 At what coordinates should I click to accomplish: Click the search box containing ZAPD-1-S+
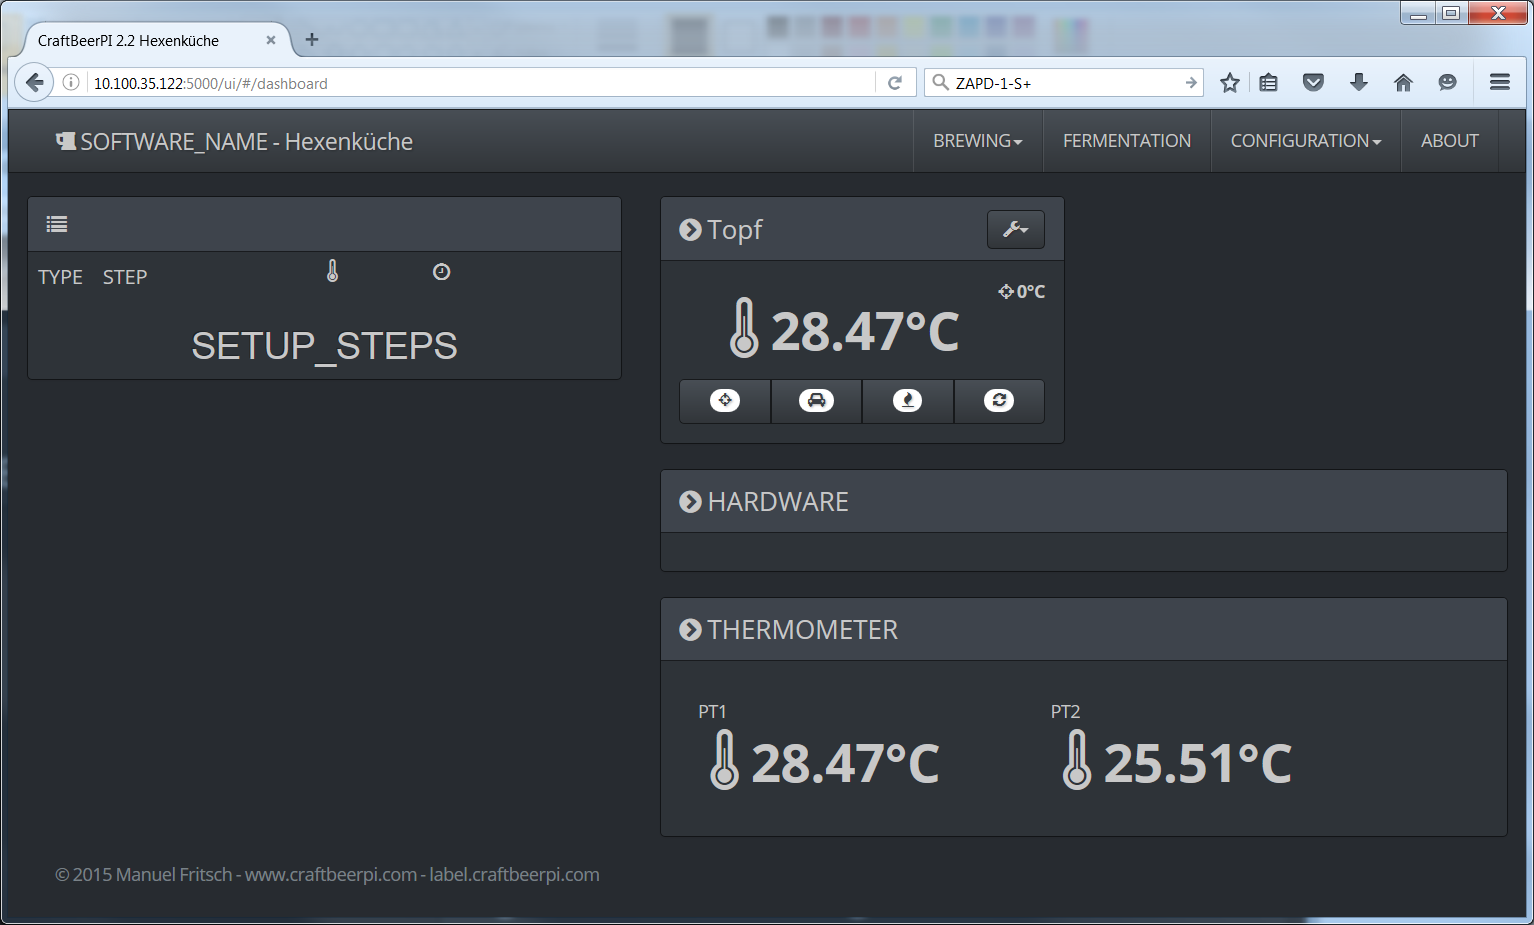pyautogui.click(x=1060, y=83)
